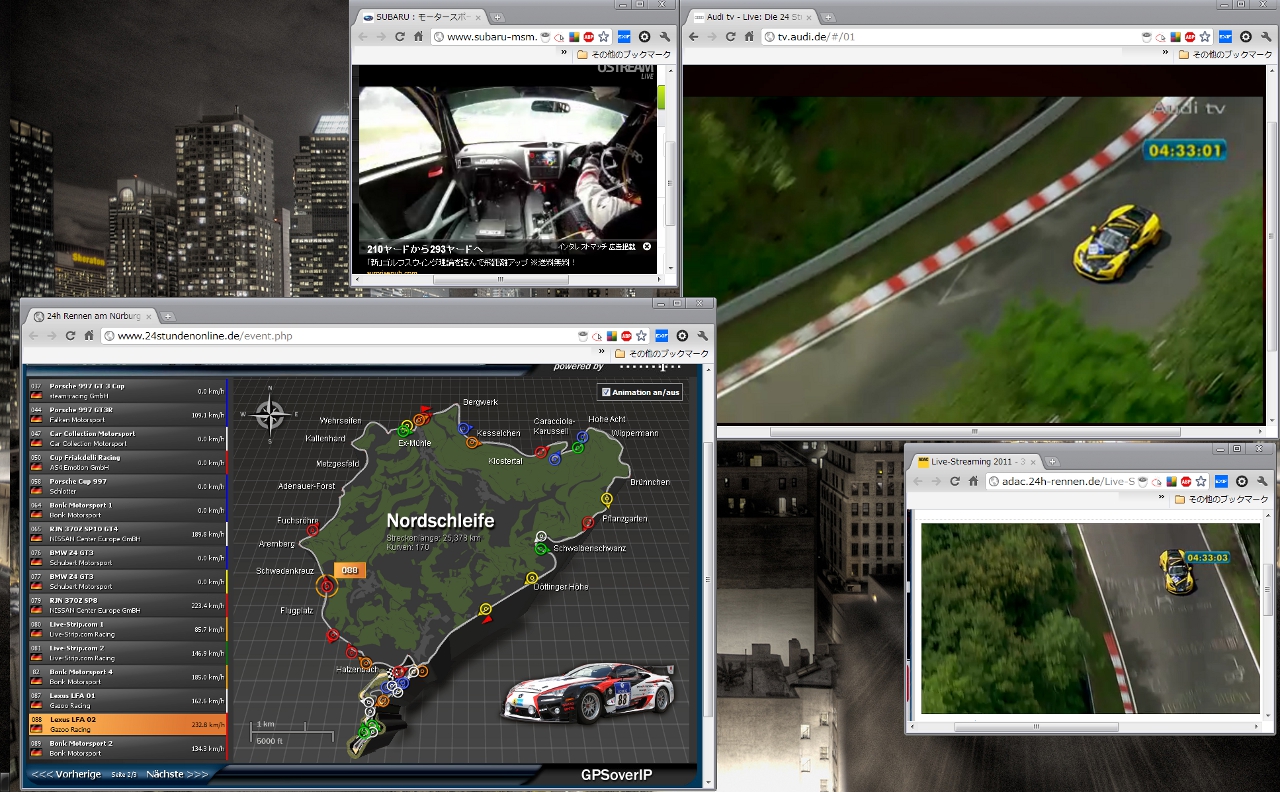1280x792 pixels.
Task: Click the AdBlock icon in the Subaru window
Action: click(588, 36)
